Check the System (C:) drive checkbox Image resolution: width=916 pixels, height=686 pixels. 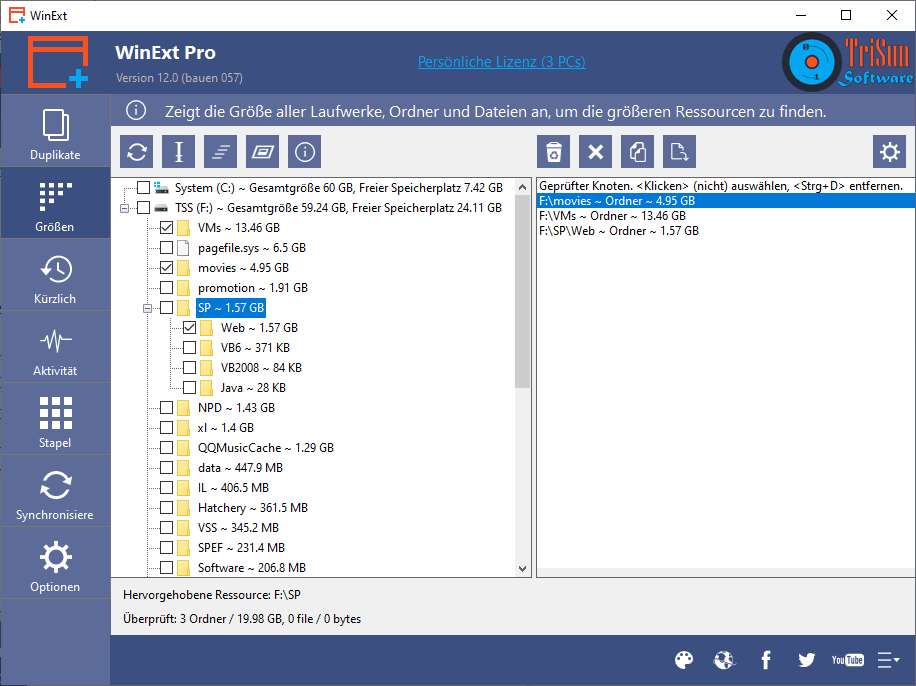[x=144, y=188]
